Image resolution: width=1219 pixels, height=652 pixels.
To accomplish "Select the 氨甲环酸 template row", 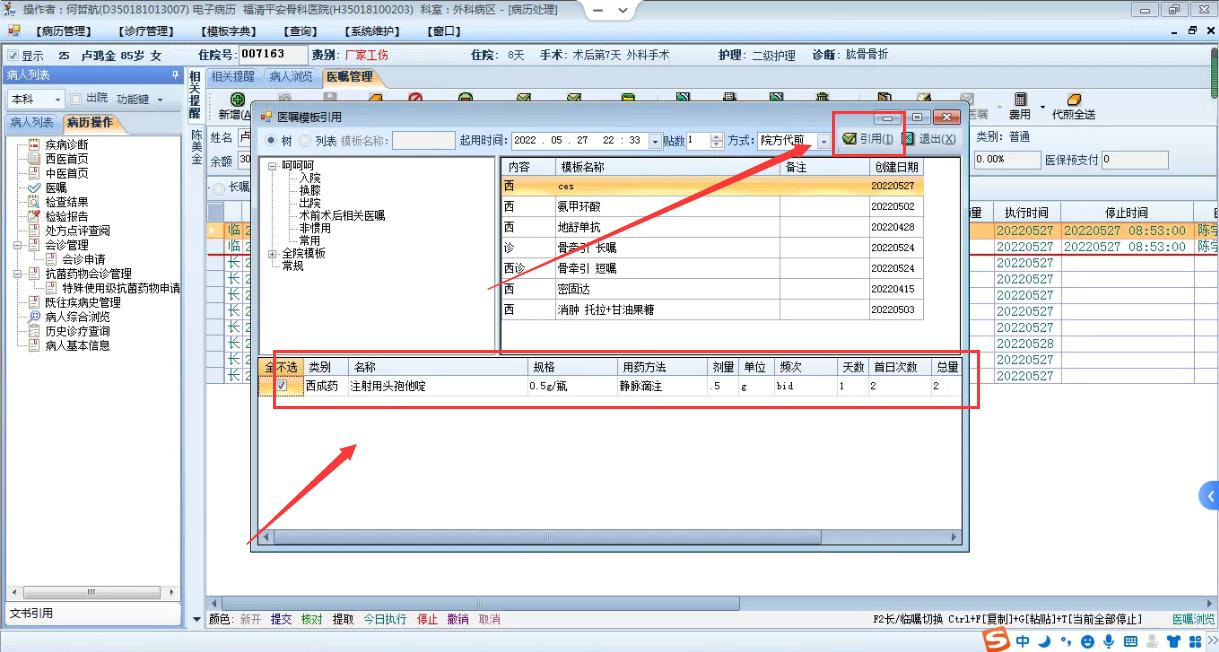I will click(x=712, y=206).
